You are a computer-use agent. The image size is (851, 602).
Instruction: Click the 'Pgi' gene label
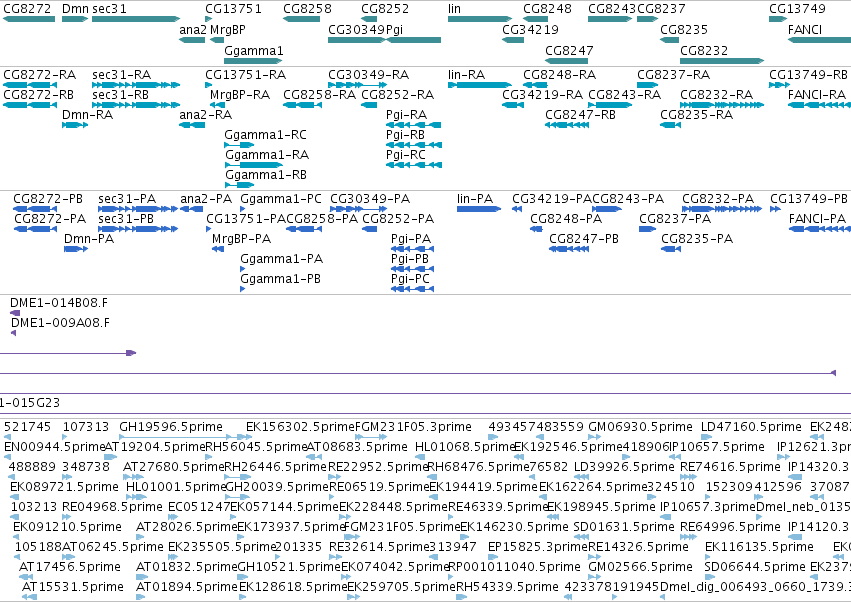pyautogui.click(x=395, y=29)
